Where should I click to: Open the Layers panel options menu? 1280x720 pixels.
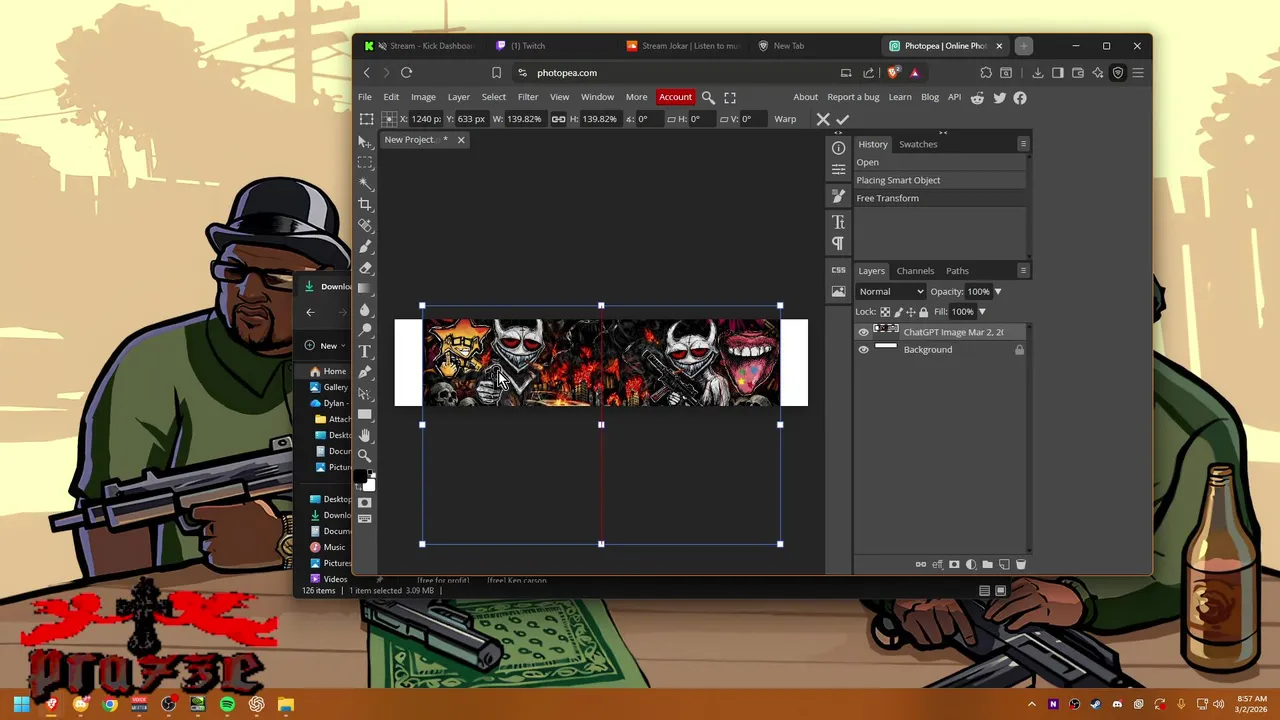click(1023, 270)
